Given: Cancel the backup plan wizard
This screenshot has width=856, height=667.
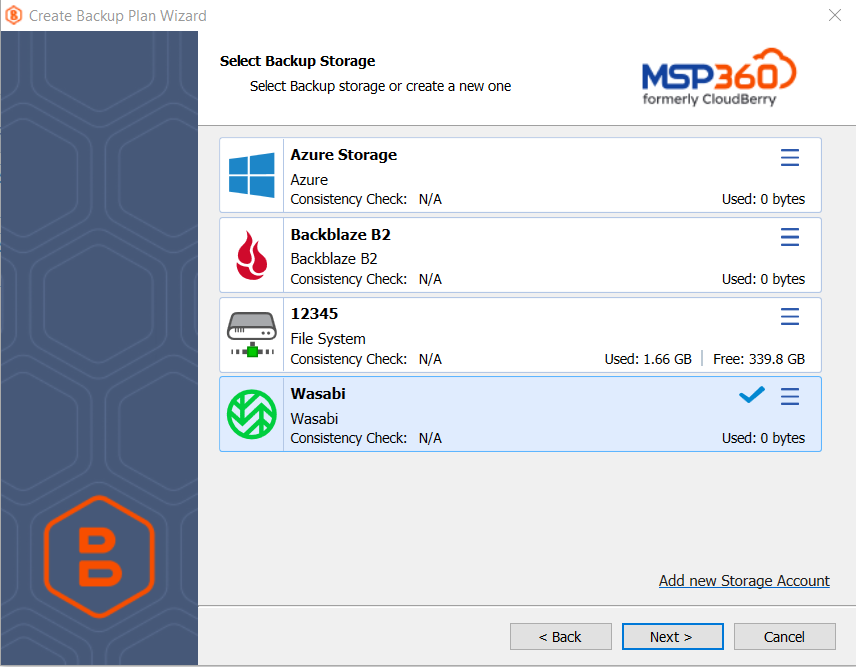Looking at the screenshot, I should 784,636.
